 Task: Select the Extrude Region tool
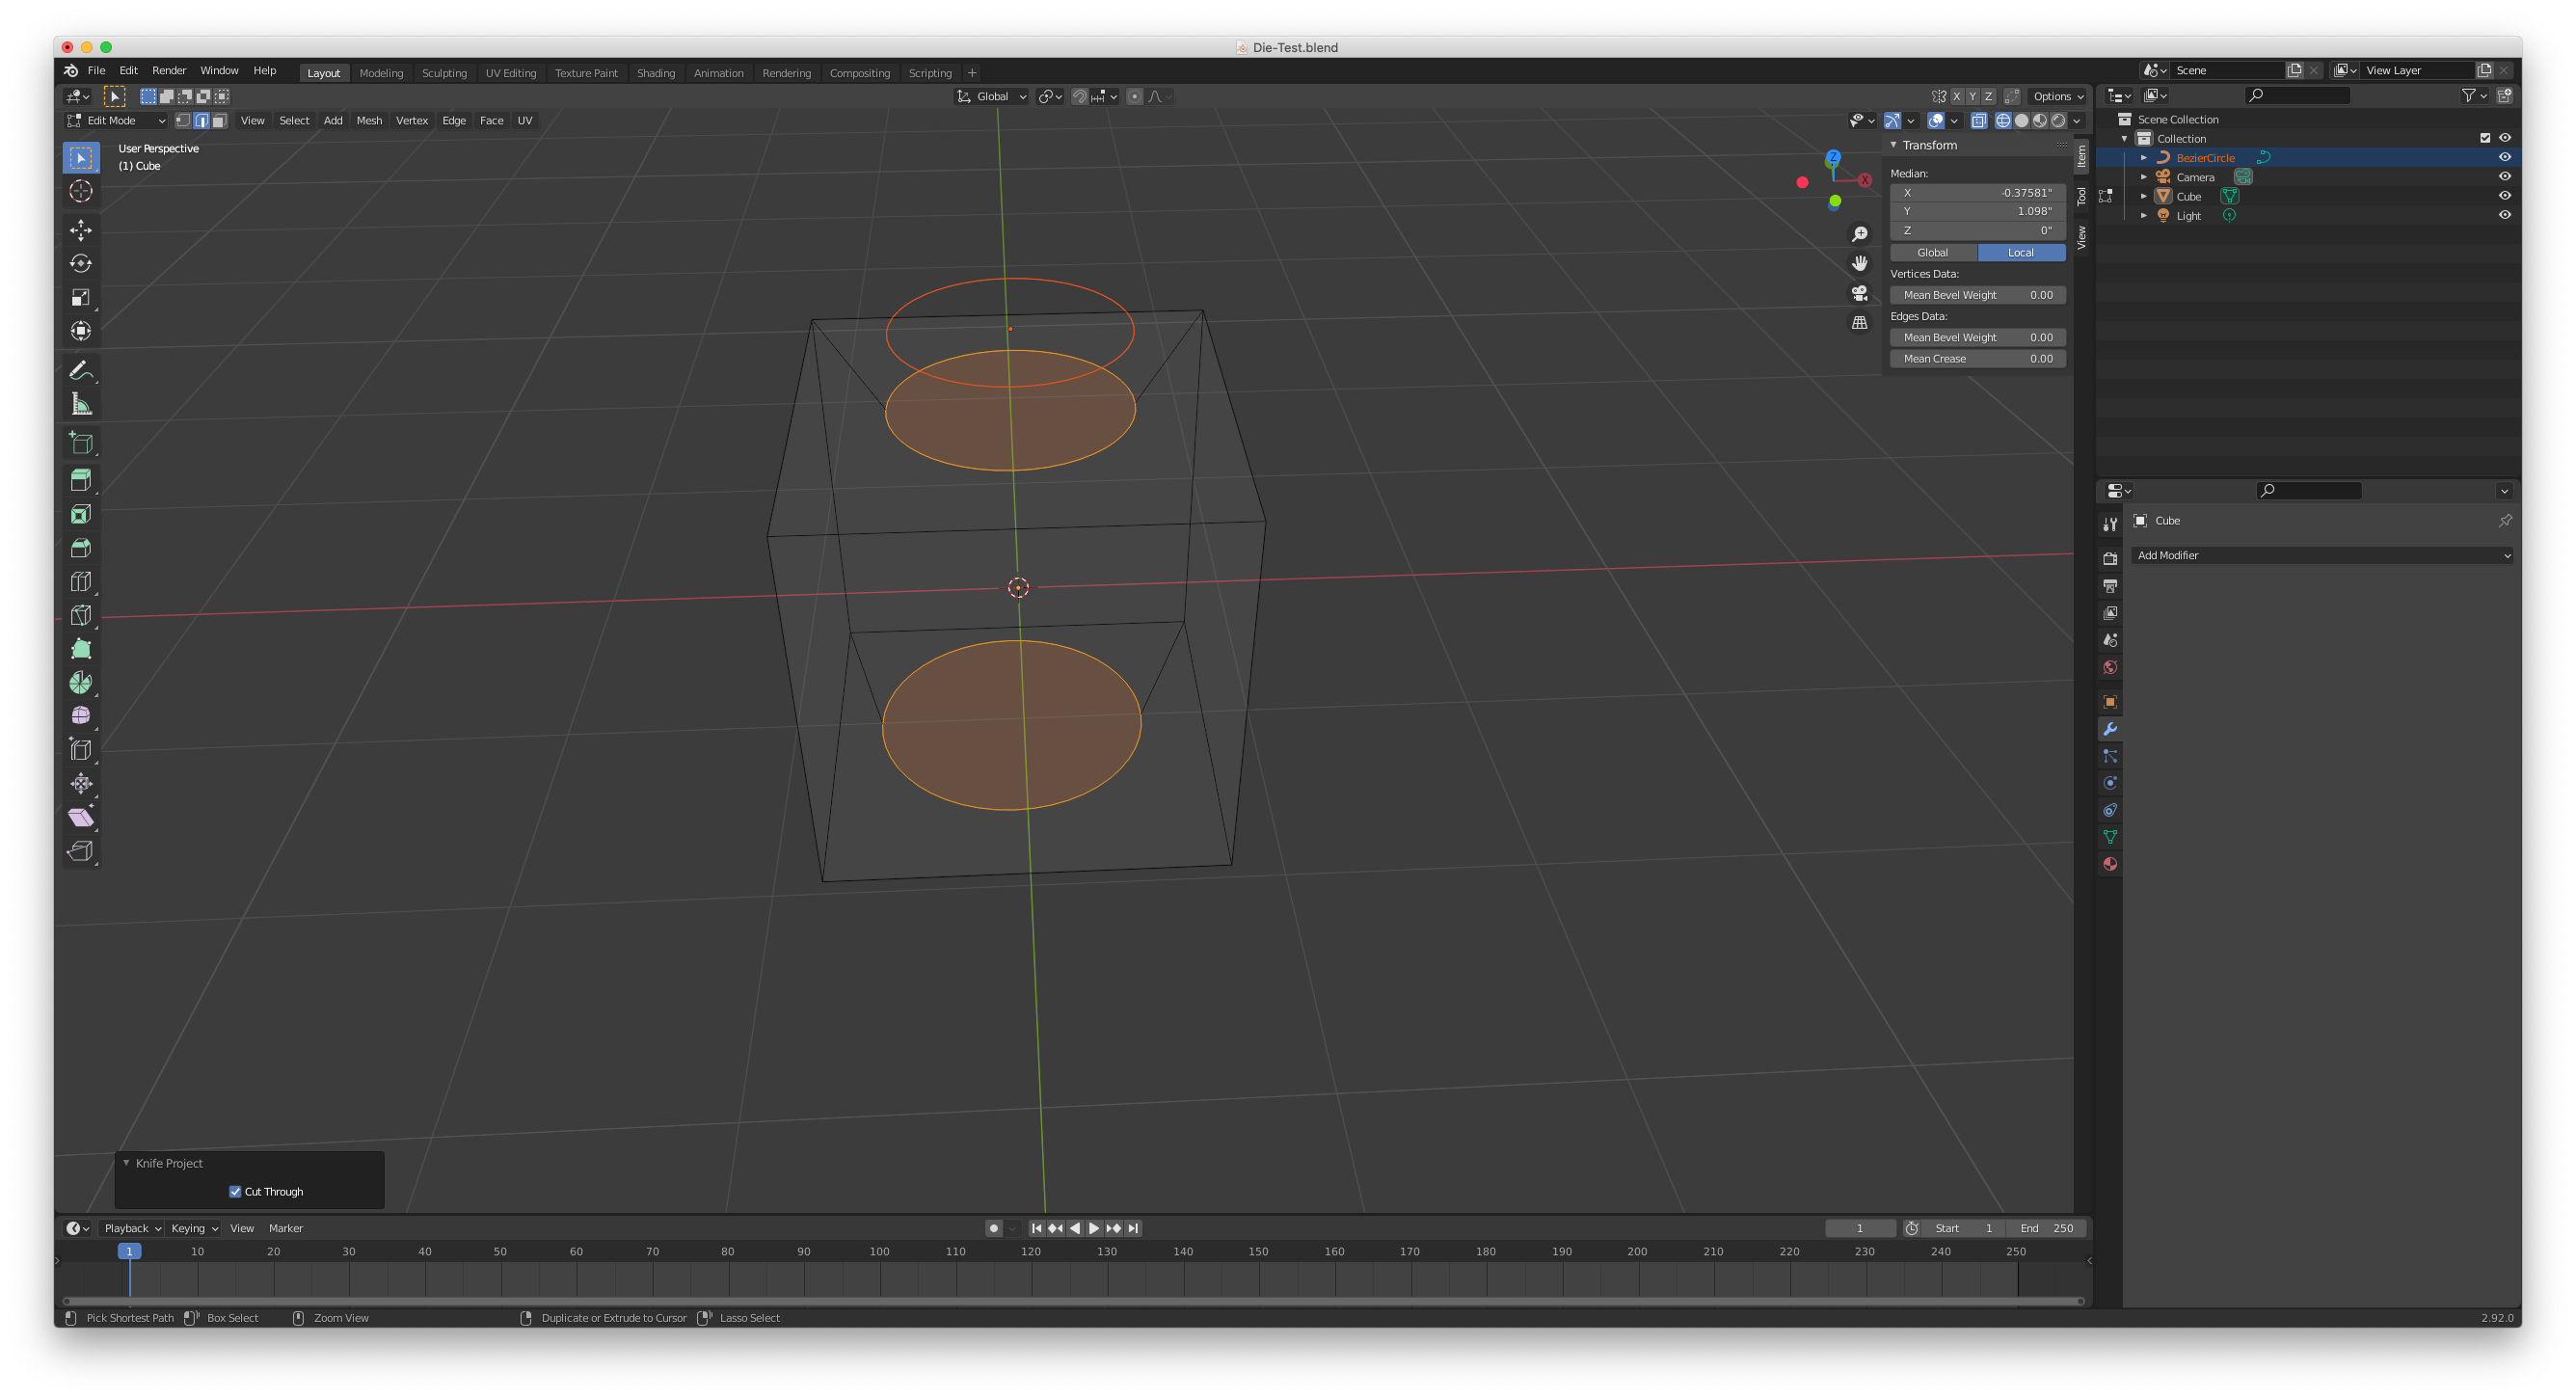81,481
